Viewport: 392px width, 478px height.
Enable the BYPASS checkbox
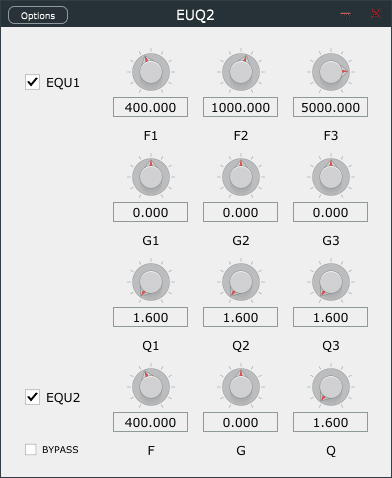tap(31, 449)
